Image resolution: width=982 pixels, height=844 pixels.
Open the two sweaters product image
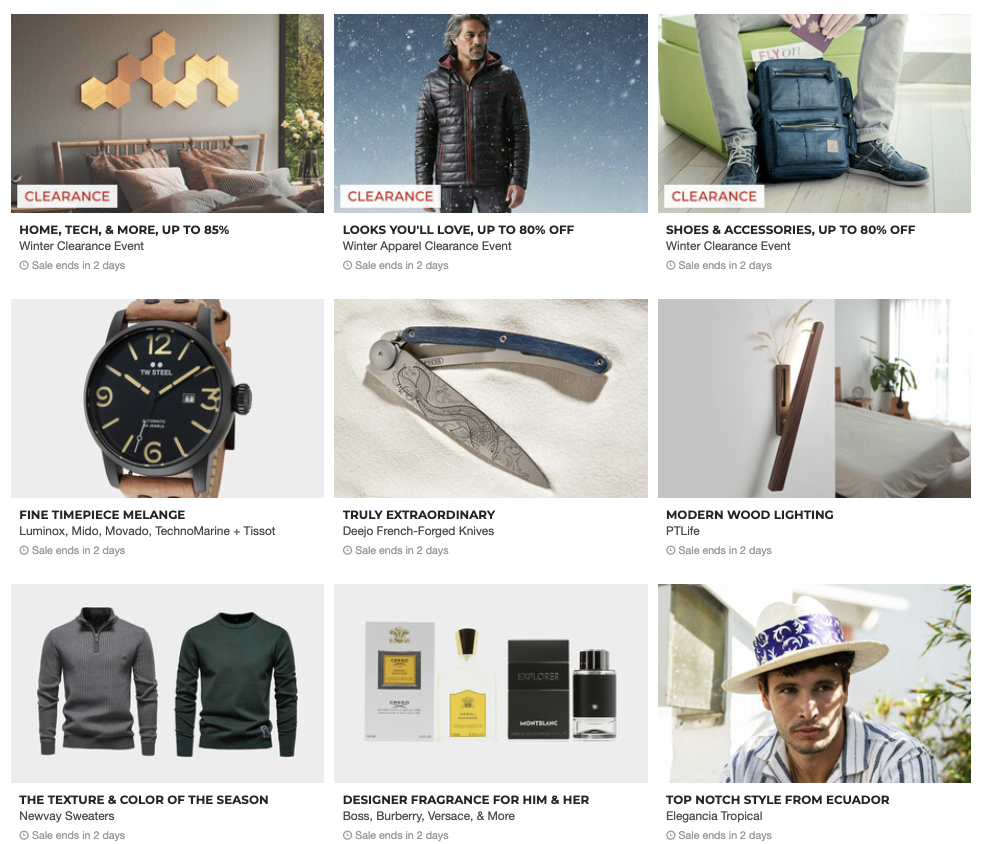tap(167, 683)
